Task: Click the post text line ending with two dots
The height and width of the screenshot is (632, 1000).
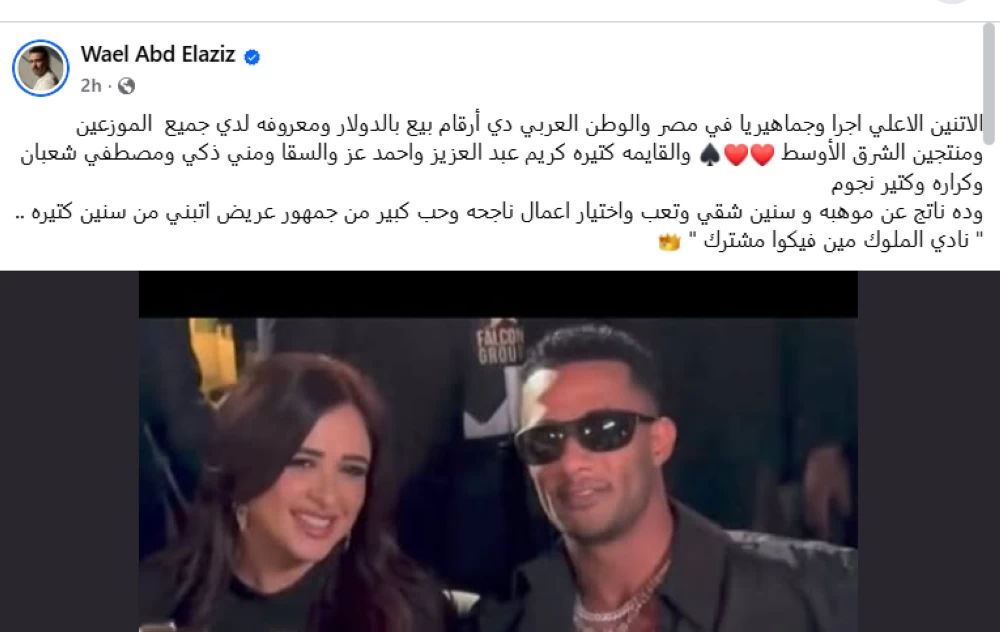Action: click(499, 212)
